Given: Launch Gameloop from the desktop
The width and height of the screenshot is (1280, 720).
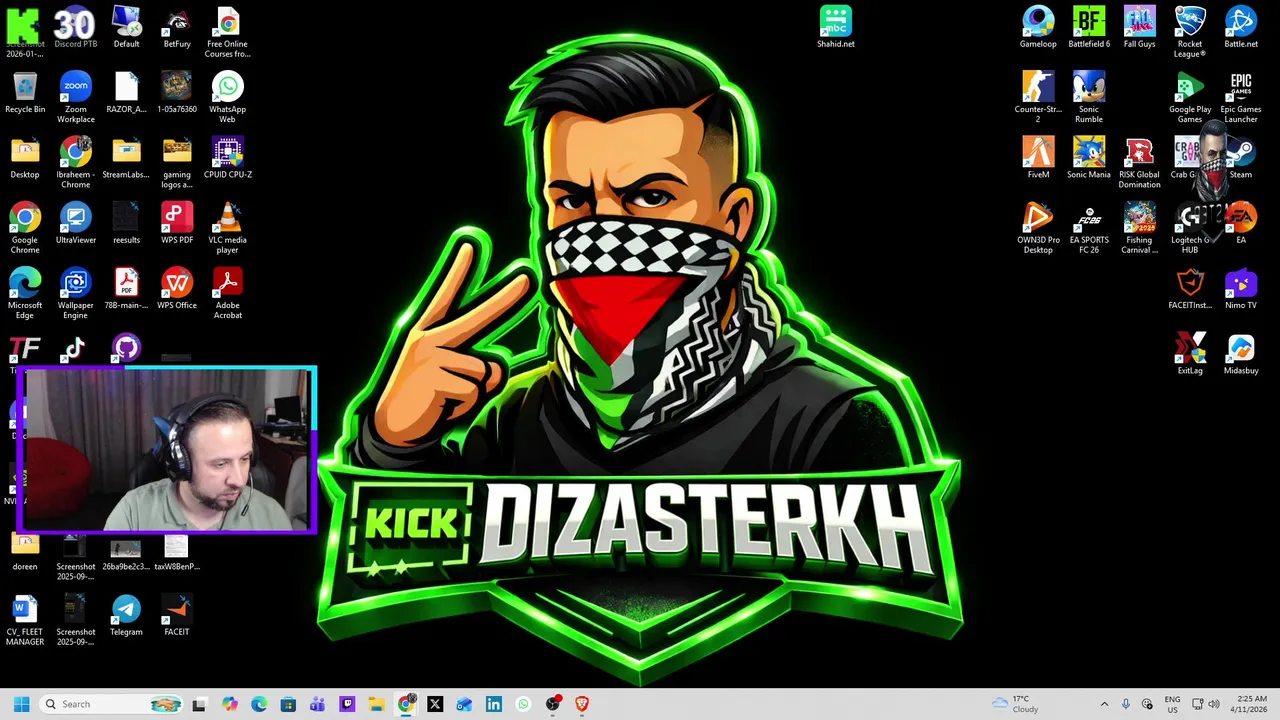Looking at the screenshot, I should (1038, 28).
